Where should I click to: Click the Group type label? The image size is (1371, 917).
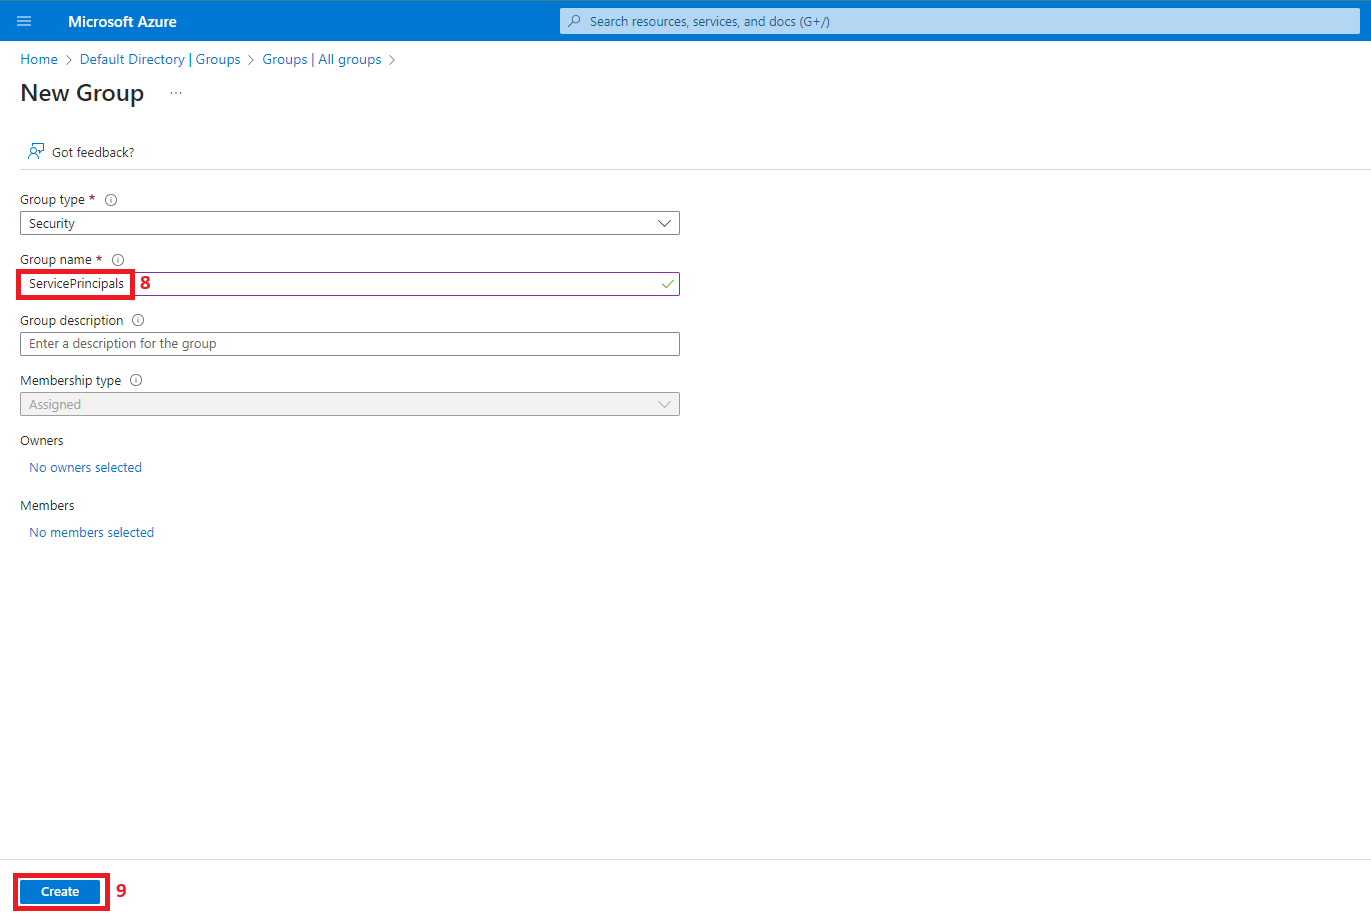click(52, 200)
